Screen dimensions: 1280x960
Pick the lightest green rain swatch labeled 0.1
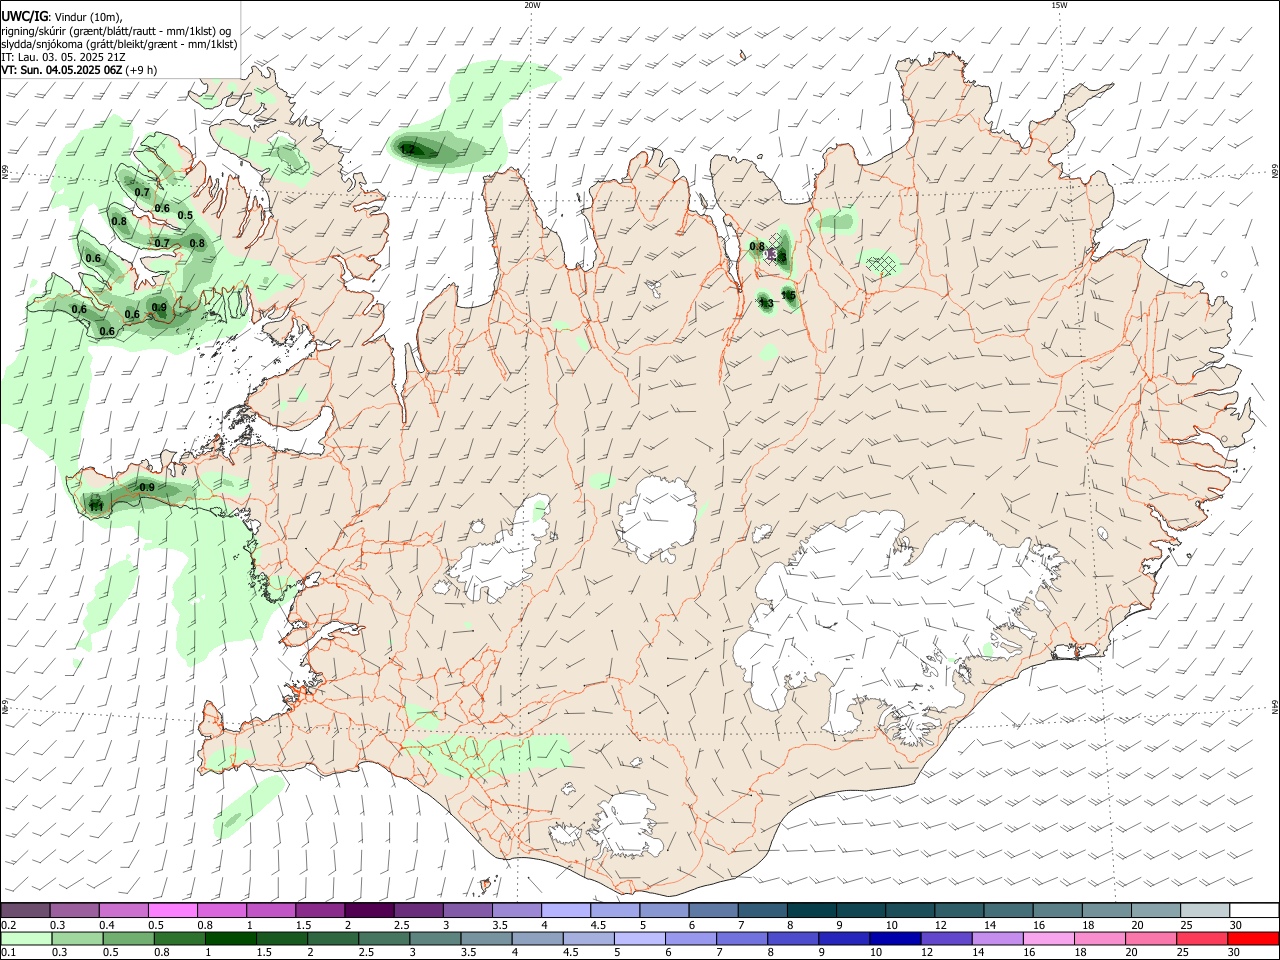tap(25, 938)
